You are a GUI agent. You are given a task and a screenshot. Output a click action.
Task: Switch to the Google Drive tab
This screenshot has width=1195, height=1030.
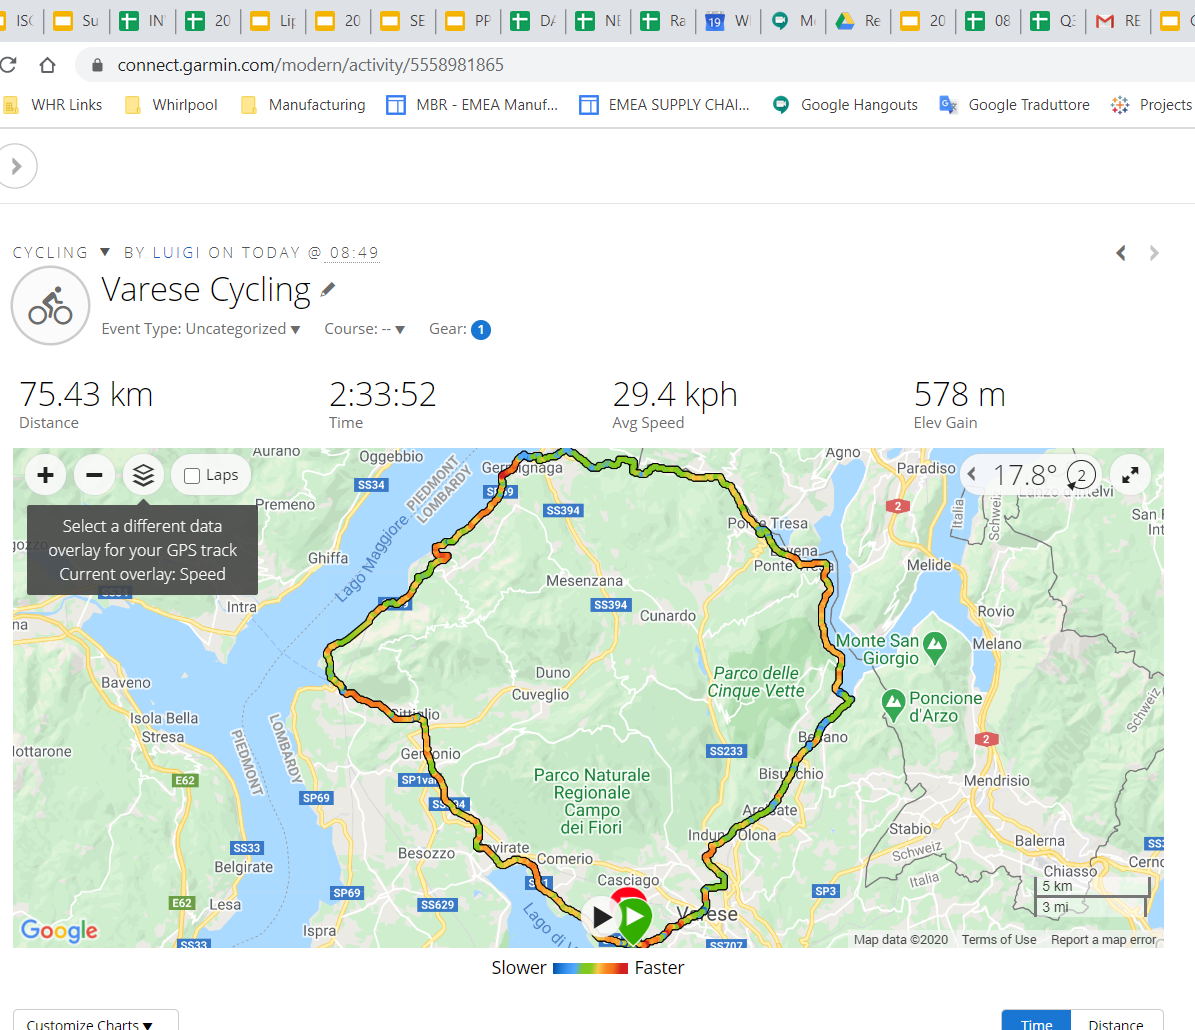pos(858,21)
